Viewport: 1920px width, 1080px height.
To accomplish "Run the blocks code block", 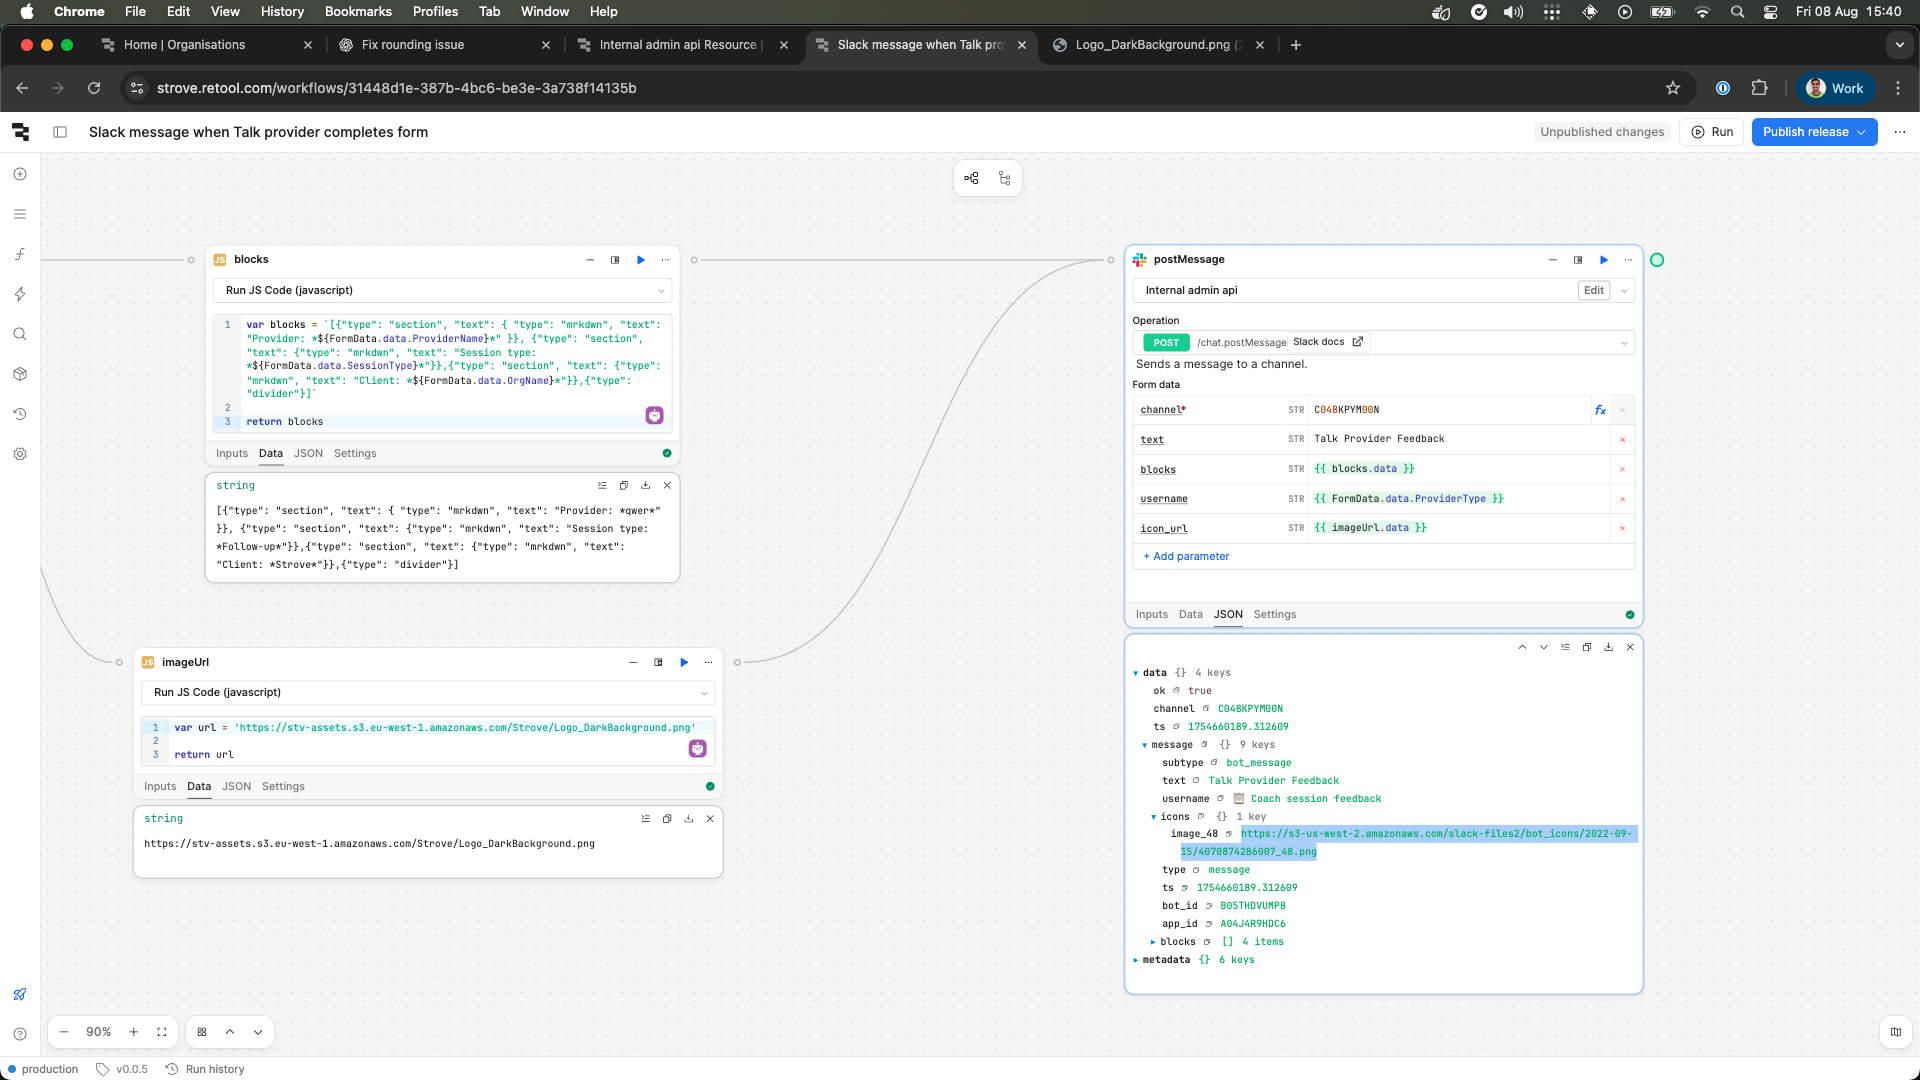I will click(641, 260).
